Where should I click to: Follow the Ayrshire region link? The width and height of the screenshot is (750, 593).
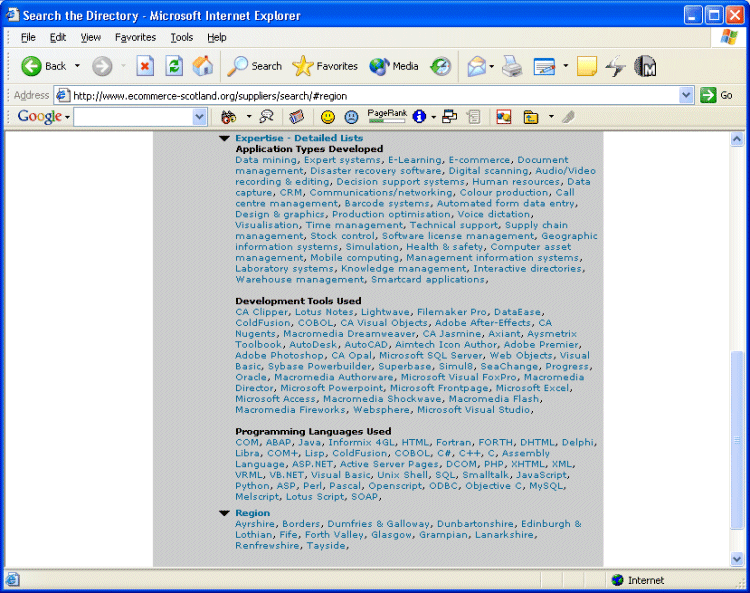(254, 524)
